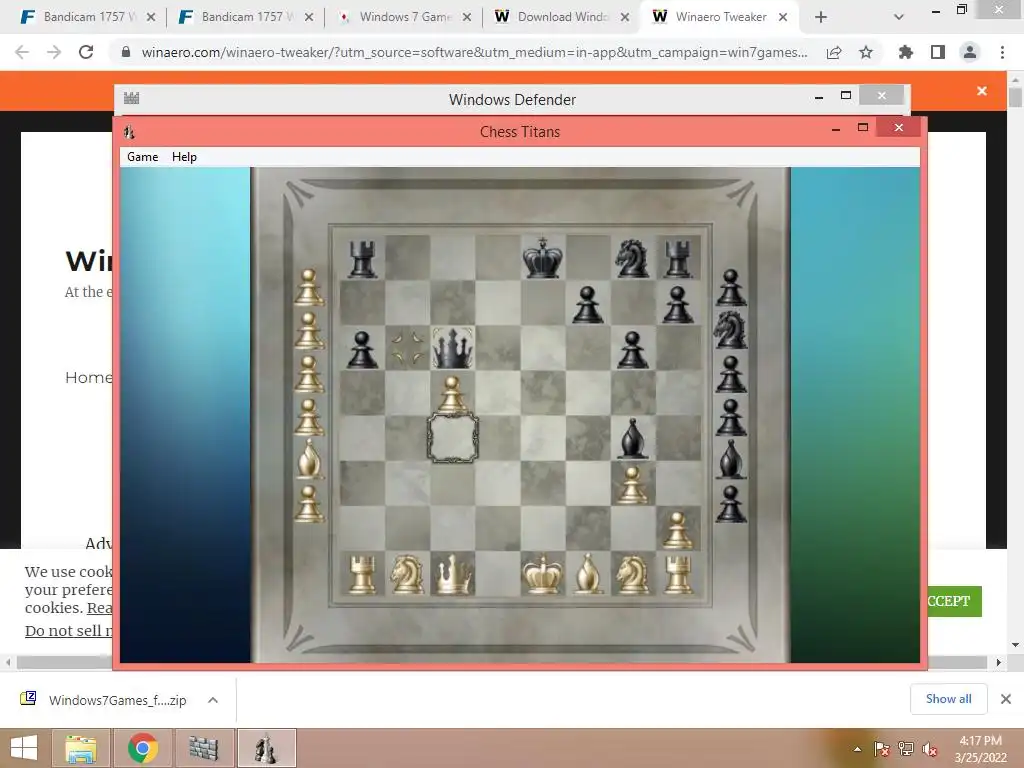The height and width of the screenshot is (768, 1024).
Task: Open the taskbar clock and date
Action: click(980, 749)
